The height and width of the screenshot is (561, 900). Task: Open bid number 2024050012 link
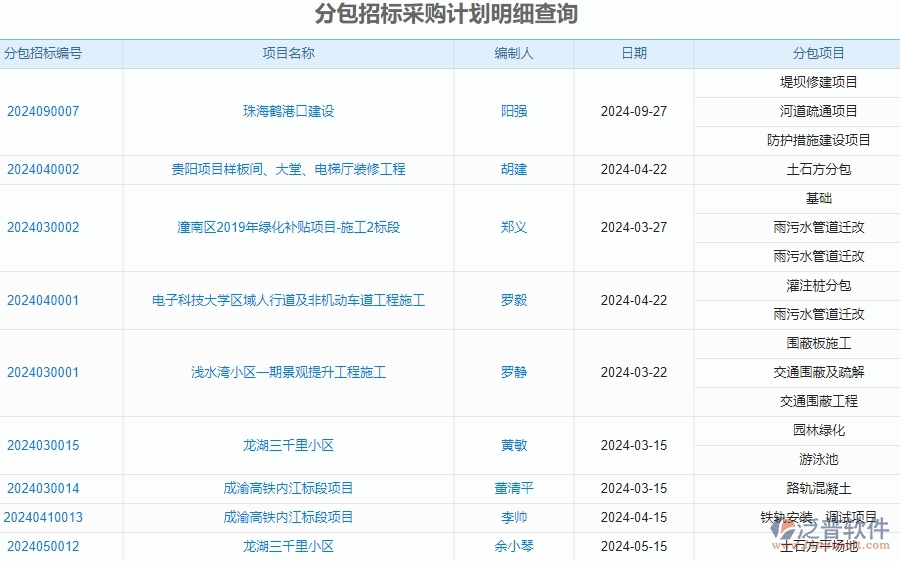coord(43,546)
